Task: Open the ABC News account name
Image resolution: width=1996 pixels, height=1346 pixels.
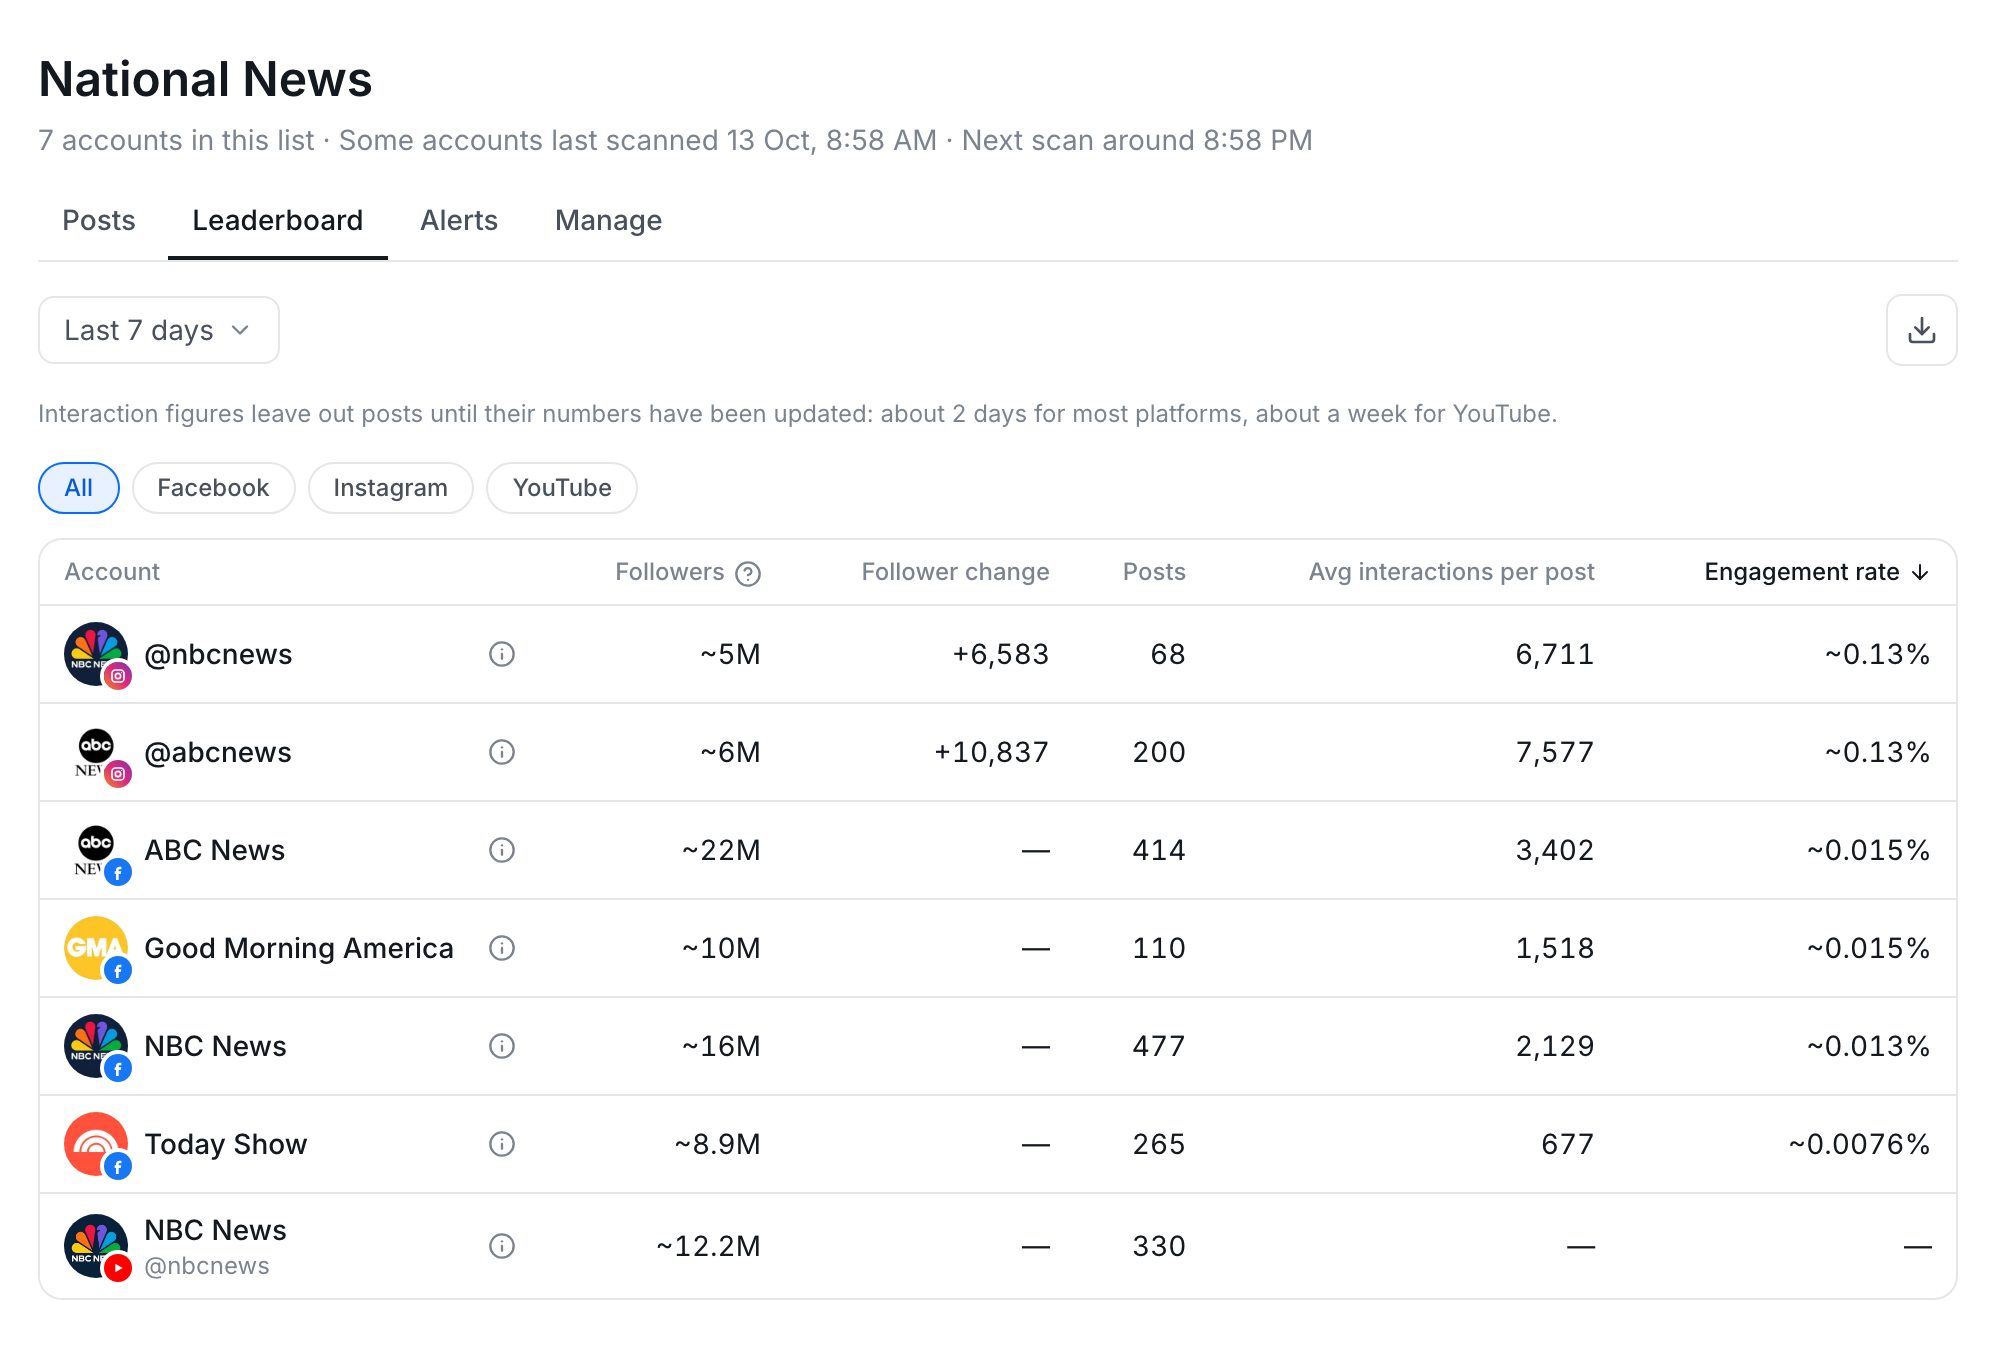Action: coord(215,850)
